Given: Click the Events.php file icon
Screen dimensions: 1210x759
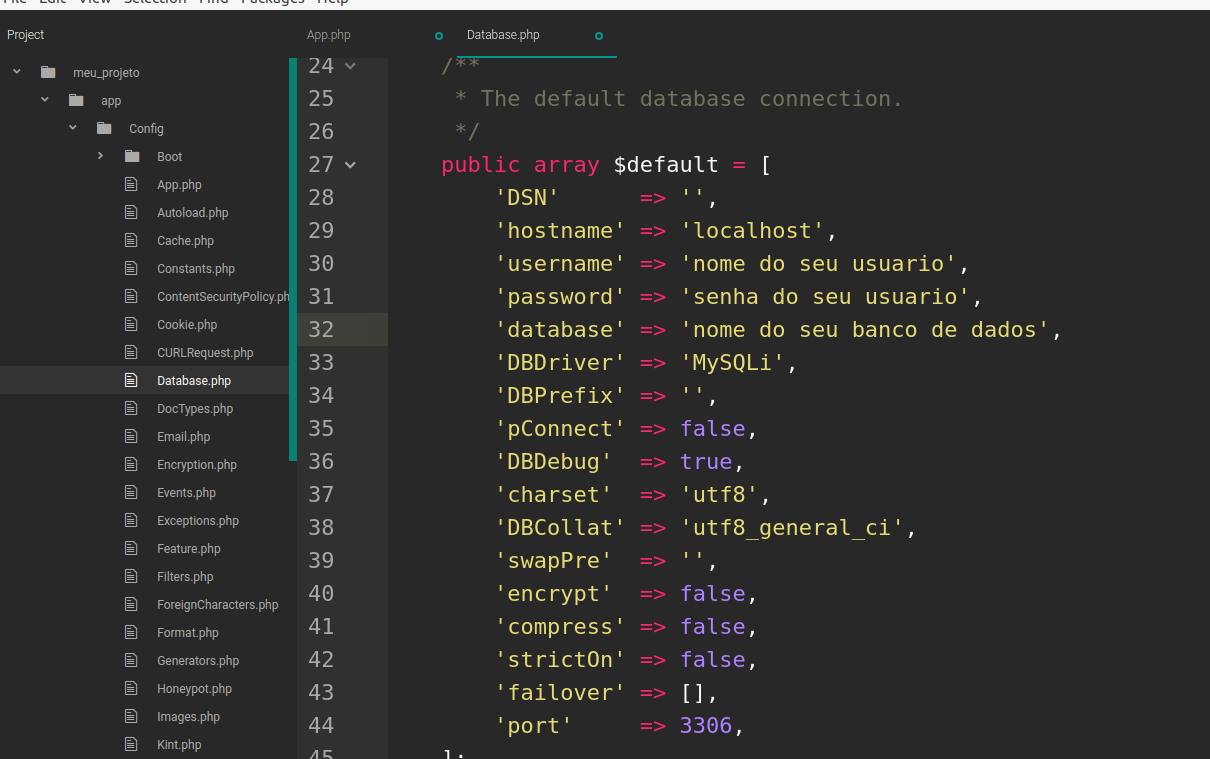Looking at the screenshot, I should (131, 492).
